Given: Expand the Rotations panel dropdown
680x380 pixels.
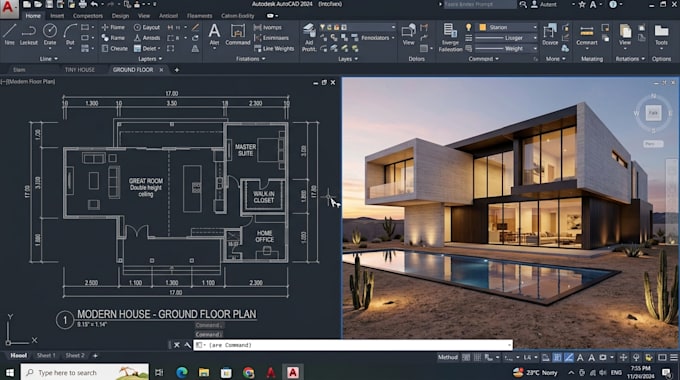Looking at the screenshot, I should click(x=630, y=59).
